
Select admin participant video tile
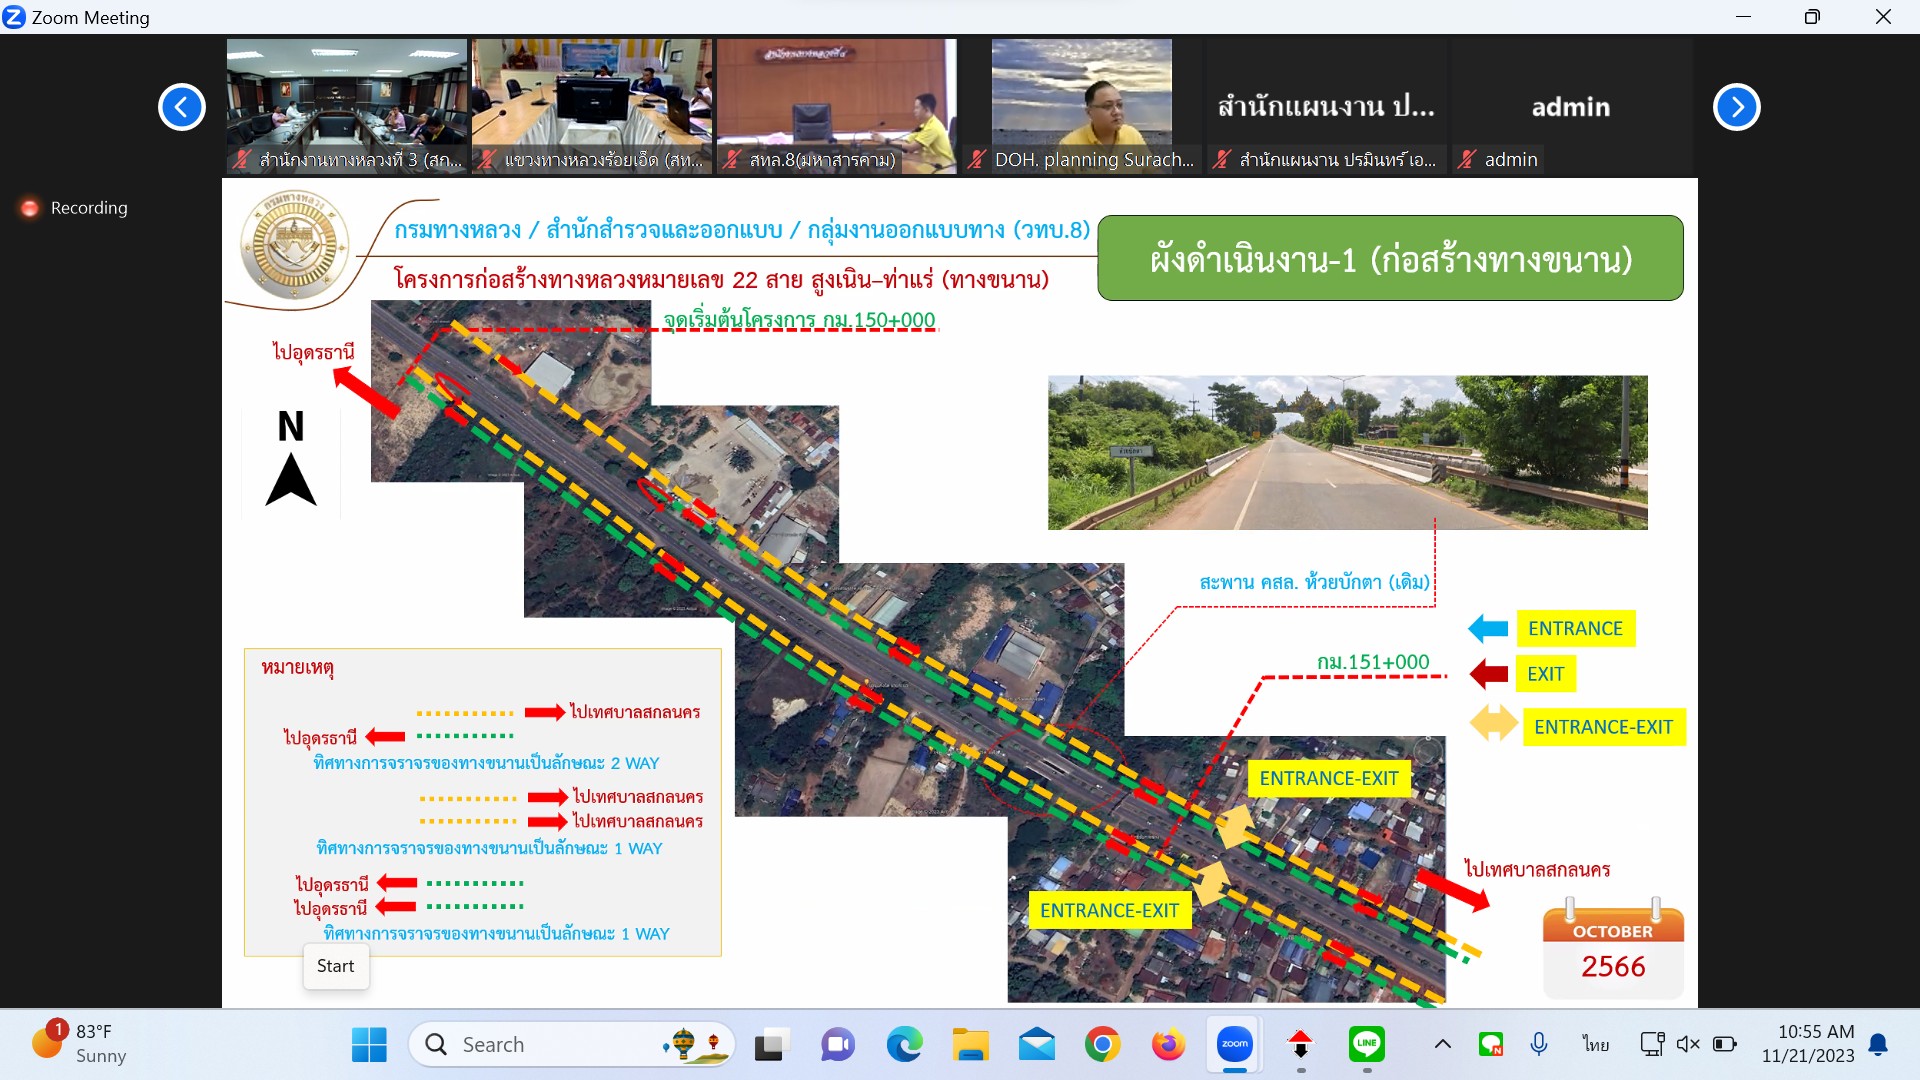(1570, 107)
